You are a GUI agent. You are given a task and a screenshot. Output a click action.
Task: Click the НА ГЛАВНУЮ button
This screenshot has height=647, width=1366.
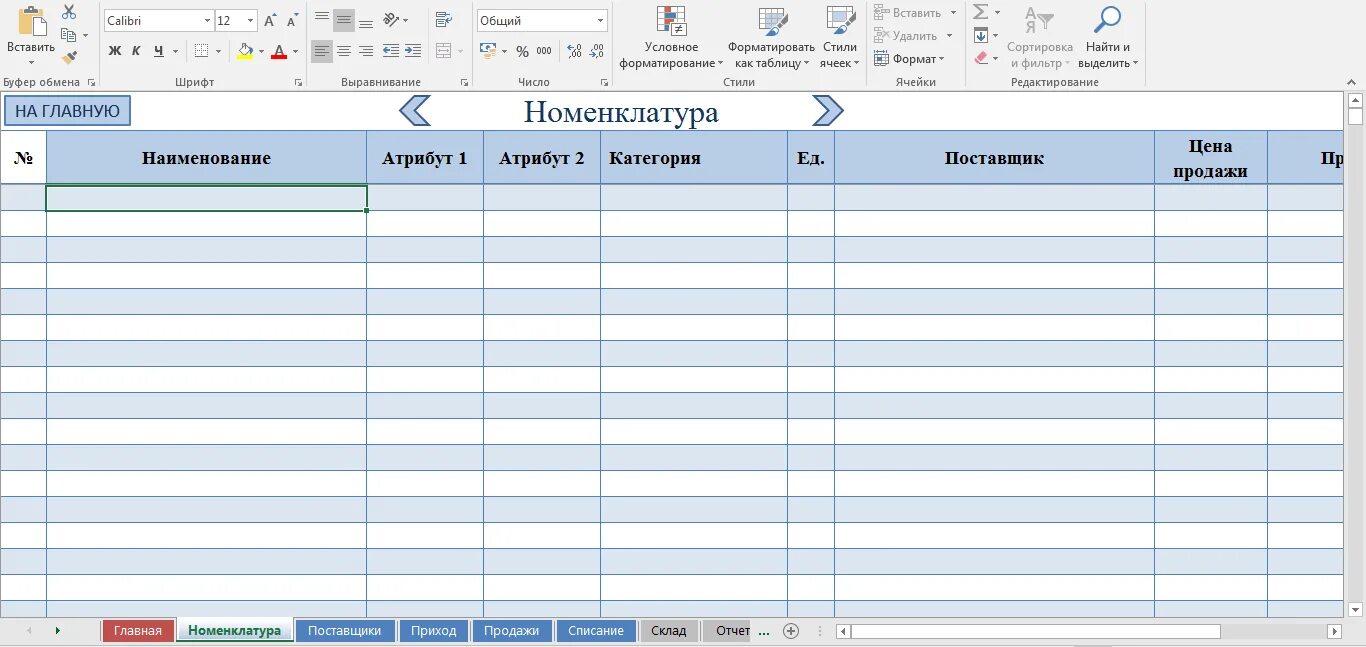[67, 111]
